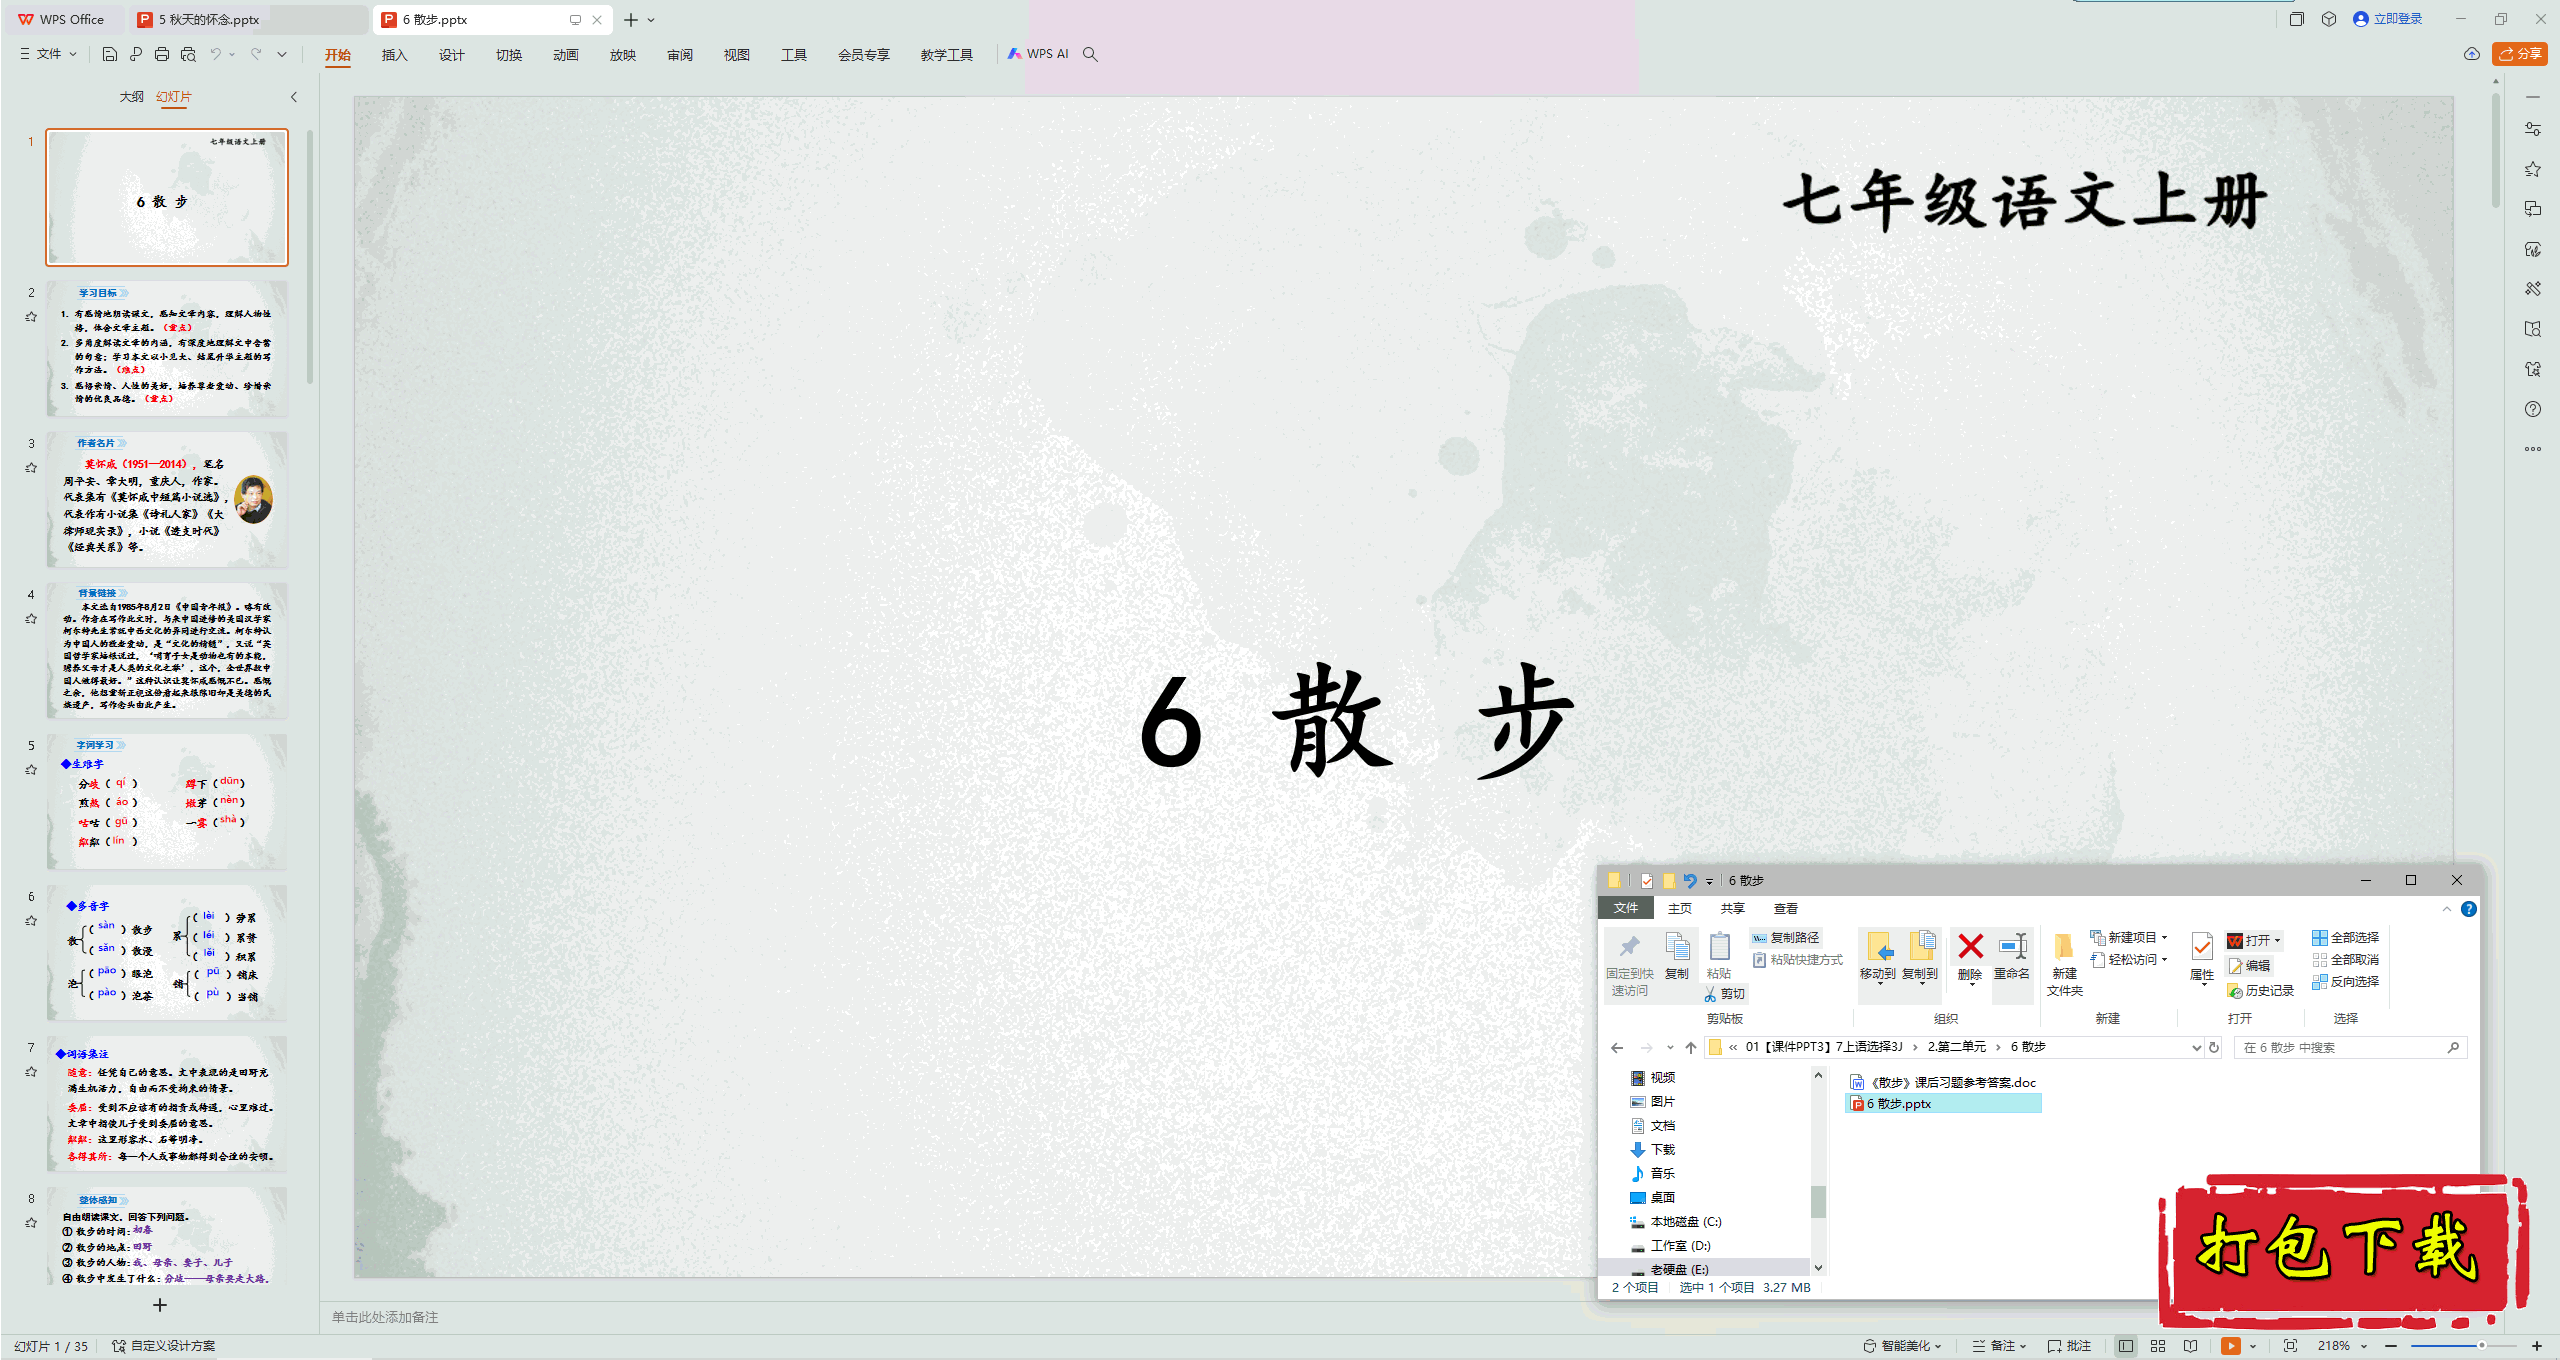This screenshot has width=2560, height=1360.
Task: Click the New Folder icon in Explorer
Action: point(2064,947)
